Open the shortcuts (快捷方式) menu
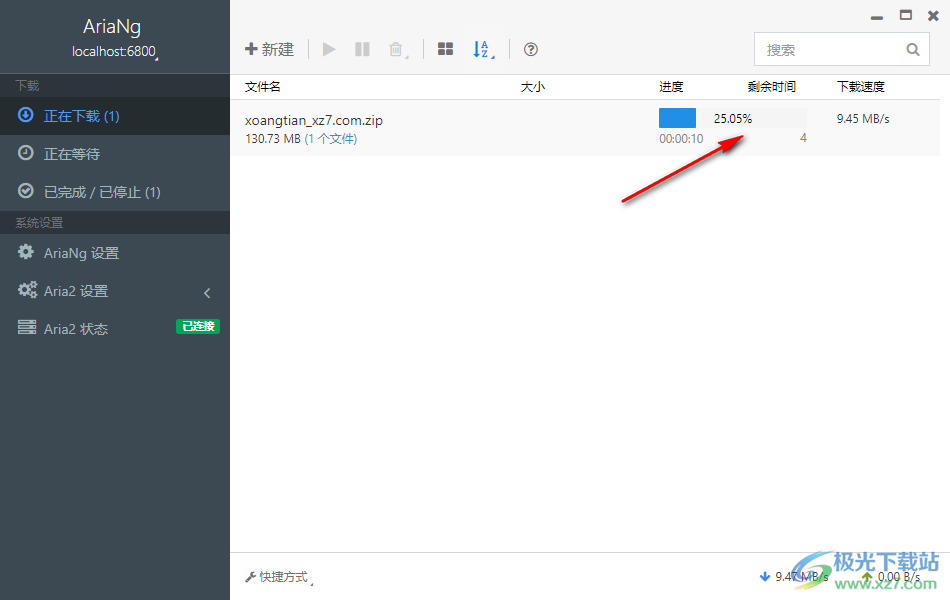This screenshot has height=600, width=950. (279, 577)
